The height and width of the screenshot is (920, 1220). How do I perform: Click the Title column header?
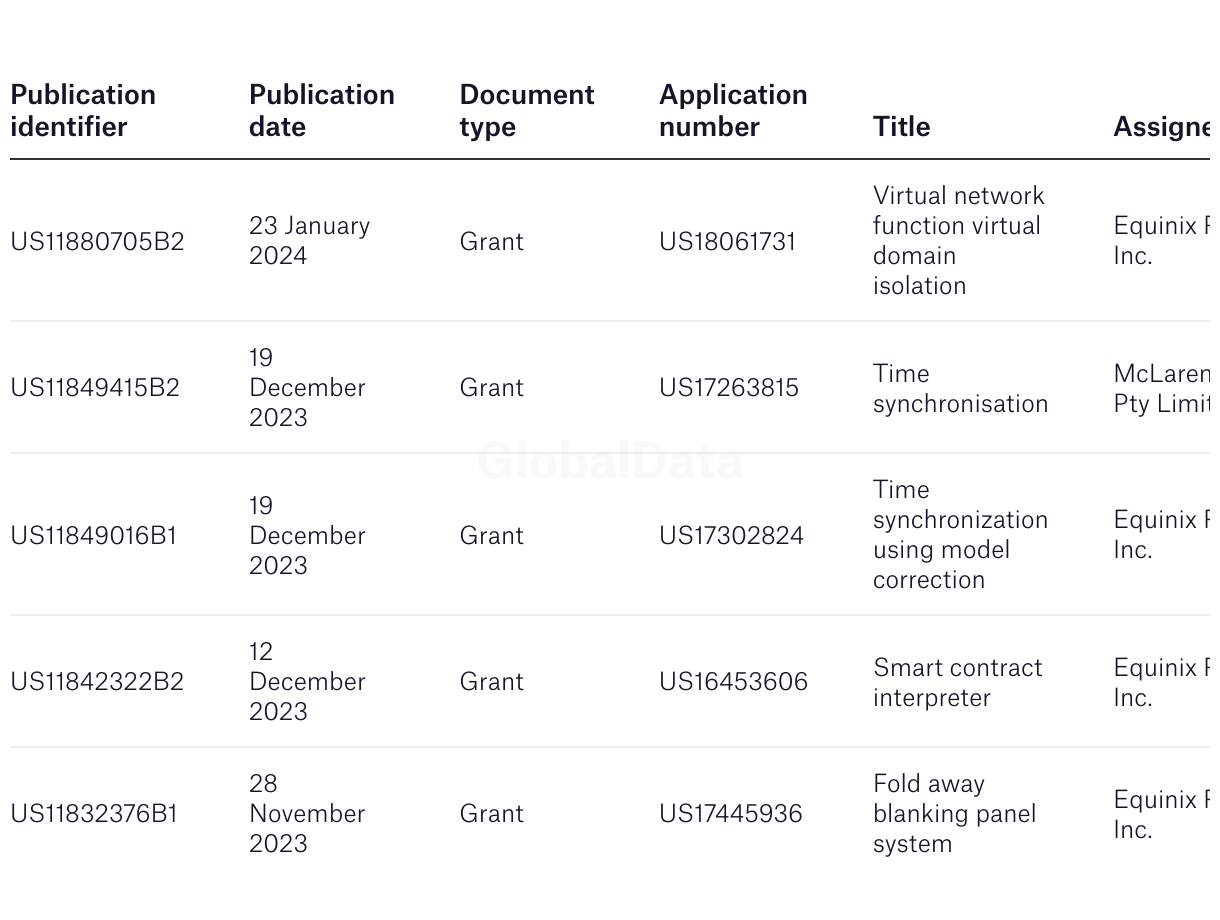901,127
